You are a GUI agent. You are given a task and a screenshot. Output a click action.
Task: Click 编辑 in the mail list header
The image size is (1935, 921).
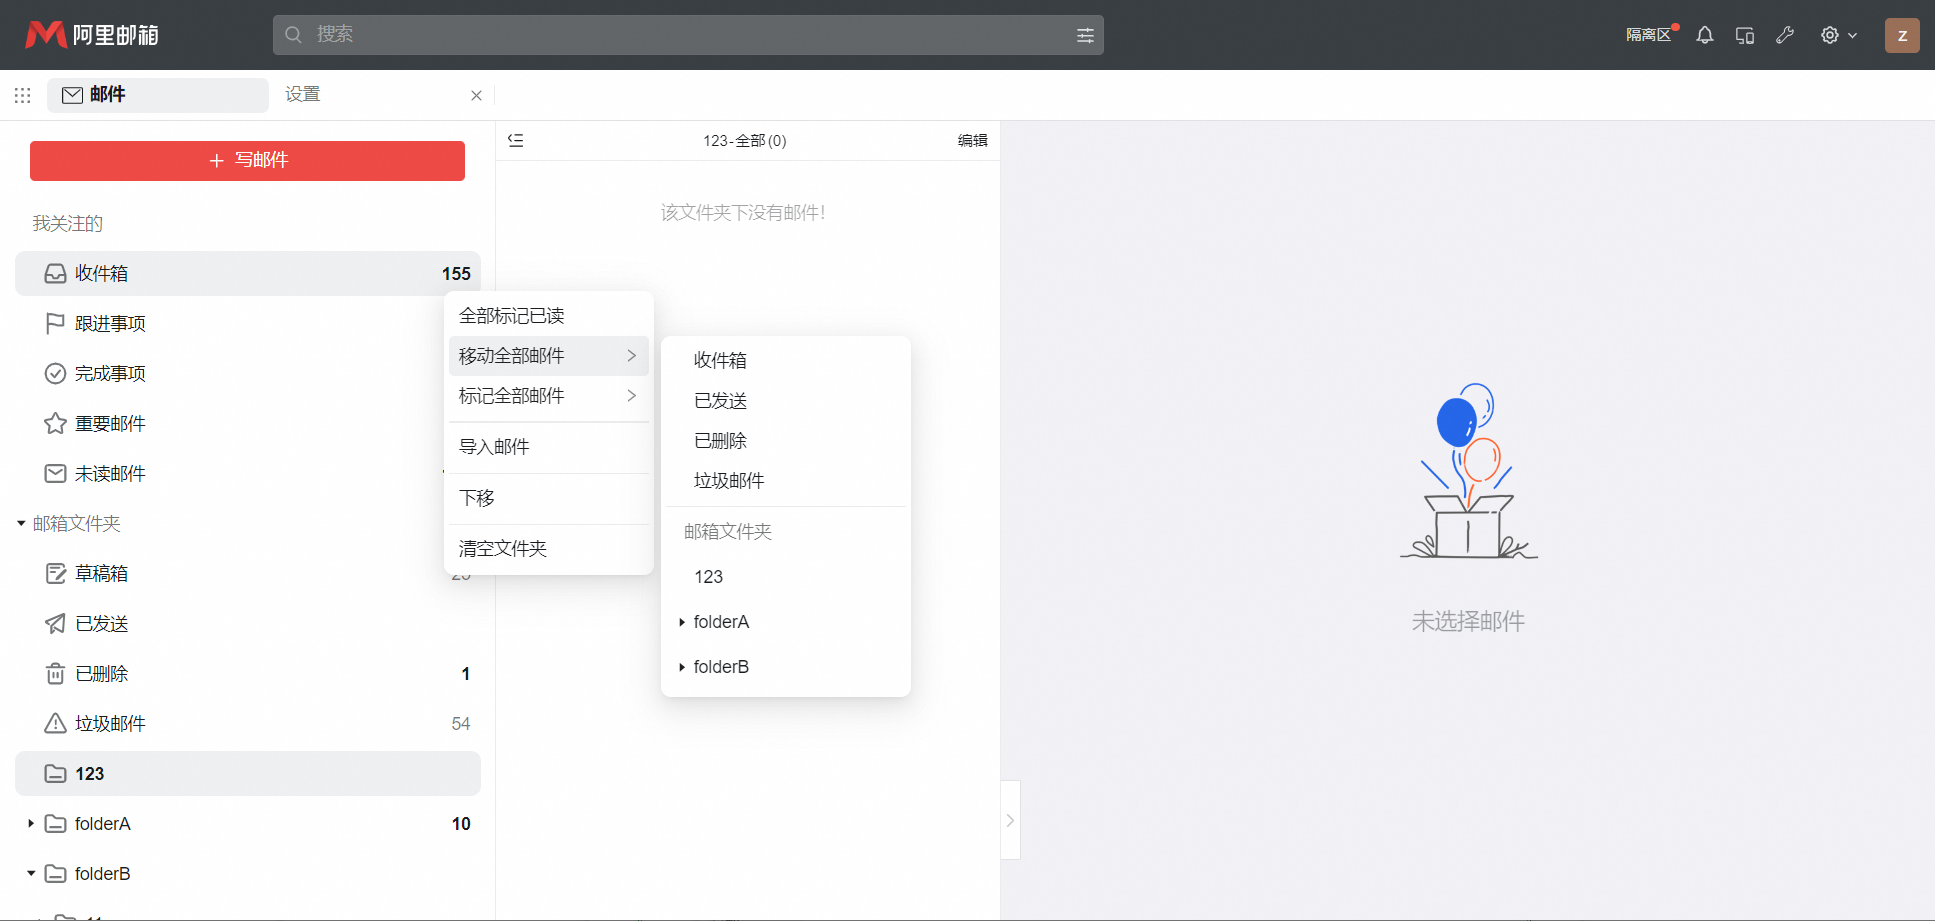972,141
